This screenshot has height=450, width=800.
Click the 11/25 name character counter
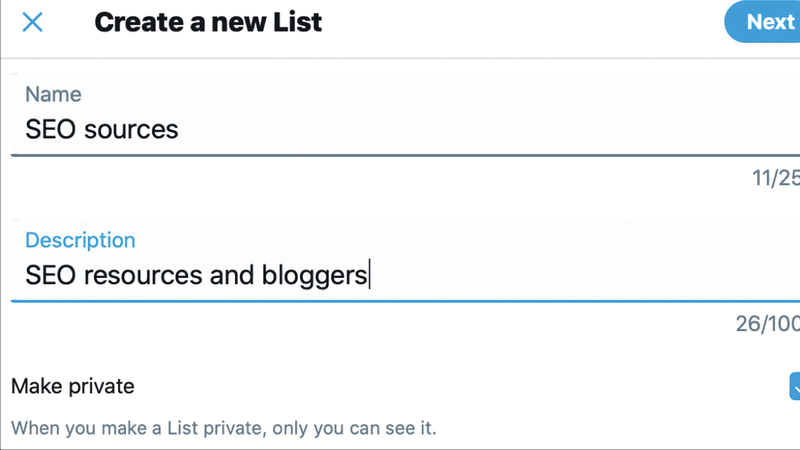[x=776, y=178]
